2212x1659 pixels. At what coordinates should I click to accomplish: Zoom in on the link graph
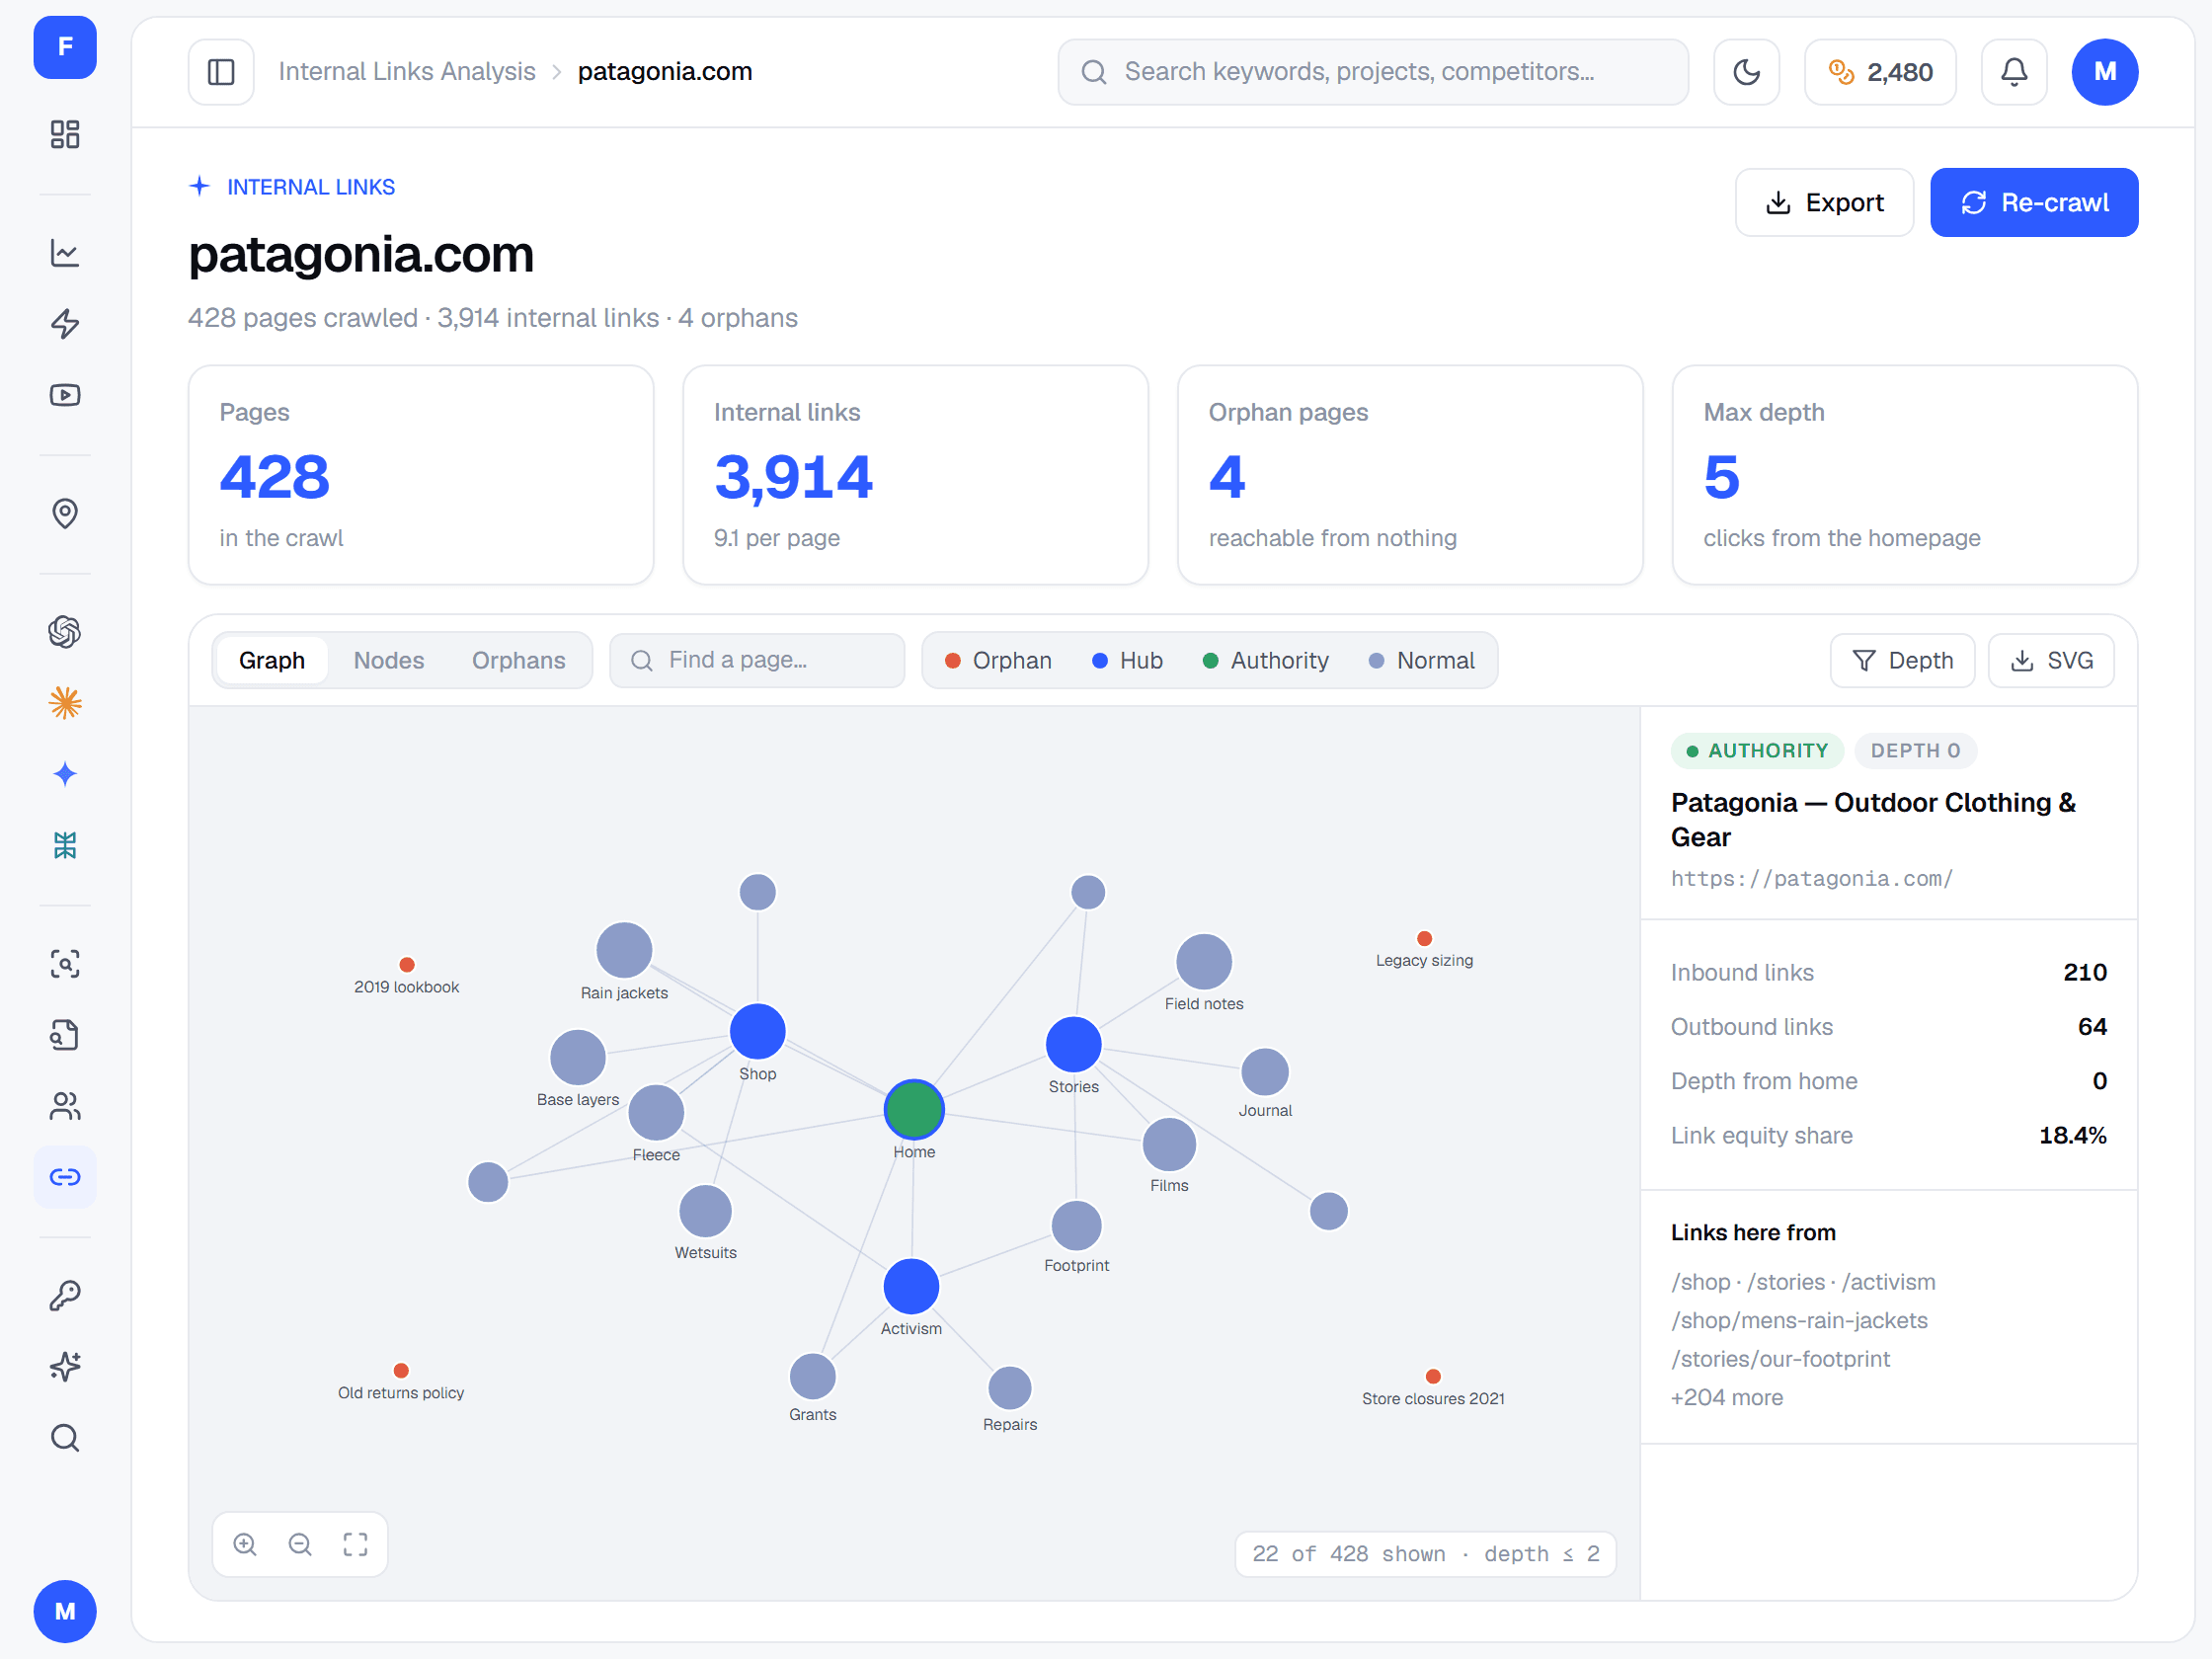(245, 1545)
